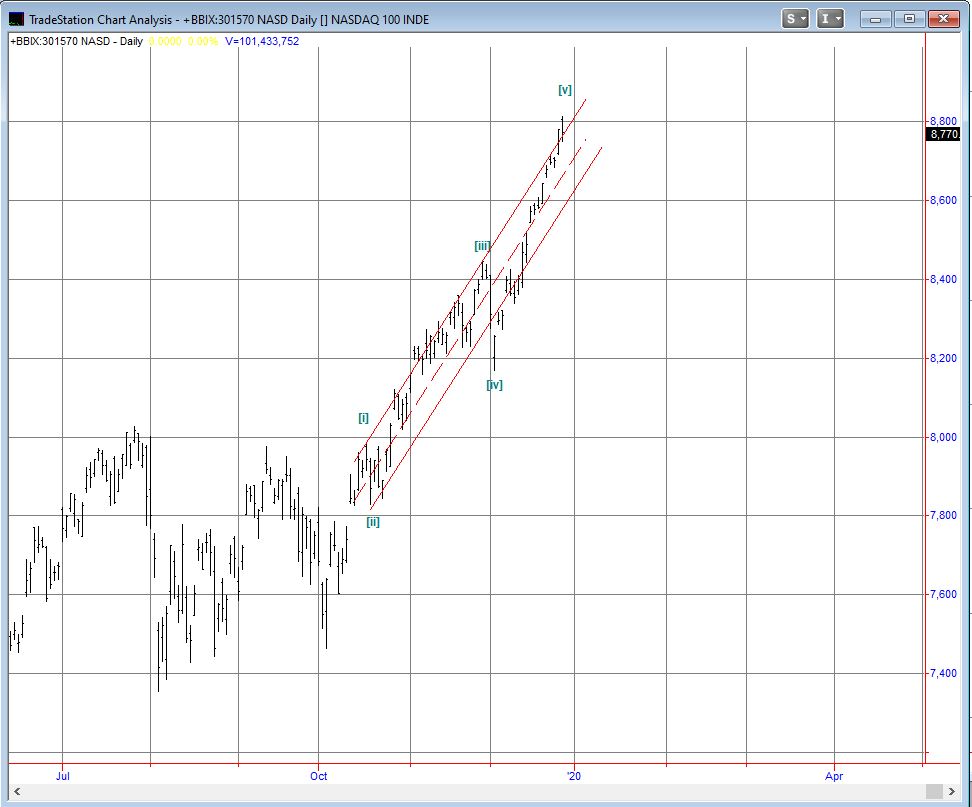
Task: Select the [iii] wave label
Action: pos(482,246)
